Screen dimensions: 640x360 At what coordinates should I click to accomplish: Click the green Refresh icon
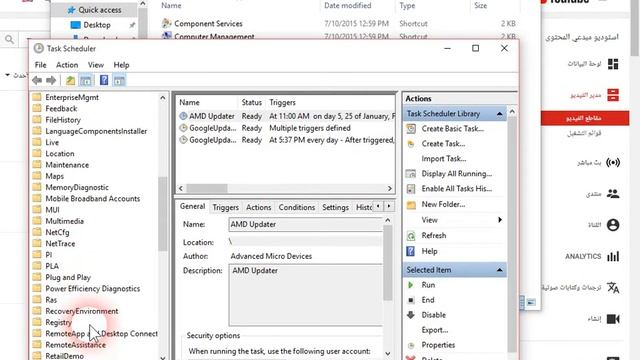pos(411,236)
